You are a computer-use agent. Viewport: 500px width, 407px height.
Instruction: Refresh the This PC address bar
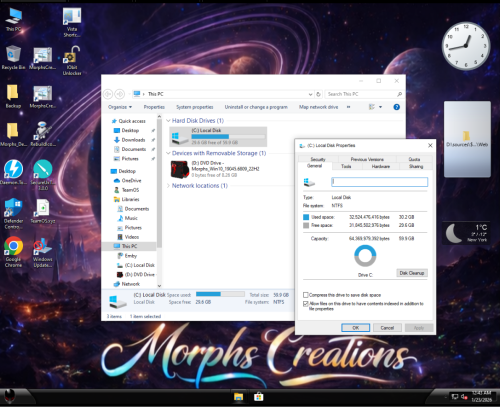318,94
